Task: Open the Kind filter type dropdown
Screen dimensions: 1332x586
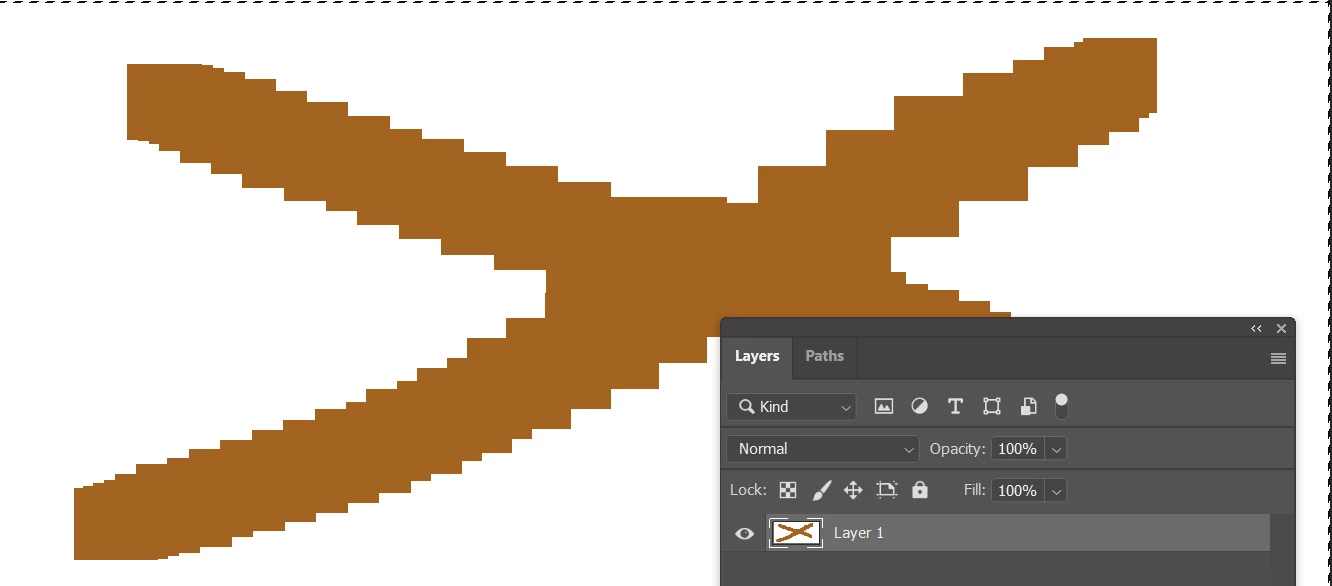Action: 791,406
